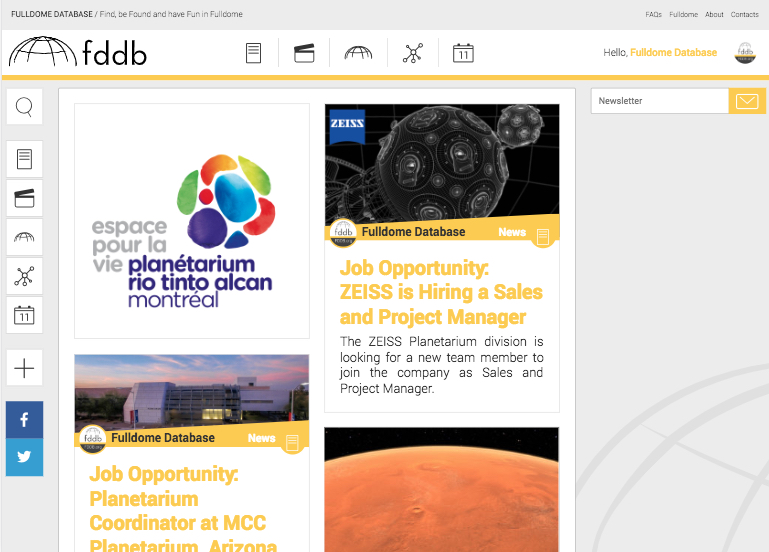Open Shows clapperboard icon in top navigation
Image resolution: width=769 pixels, height=552 pixels.
pos(304,53)
